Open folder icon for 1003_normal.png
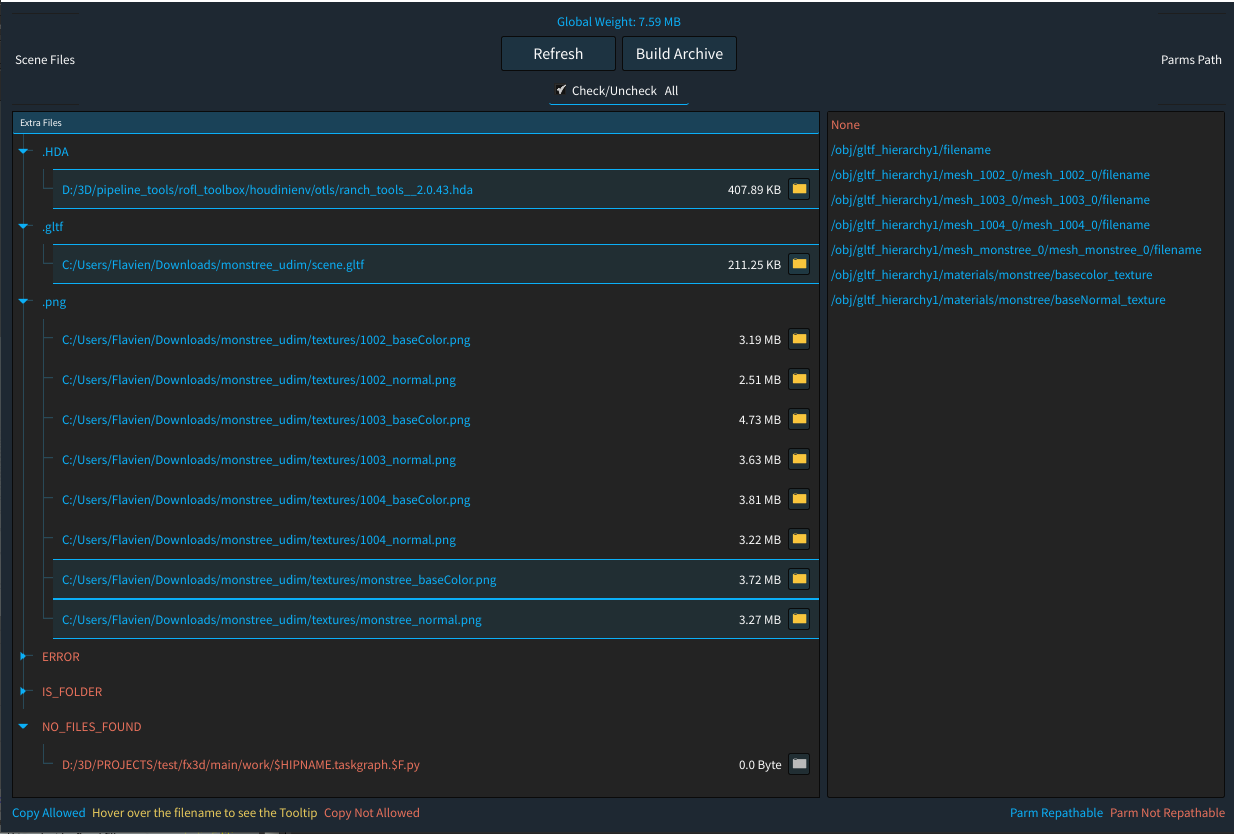Viewport: 1234px width, 834px height. [799, 459]
